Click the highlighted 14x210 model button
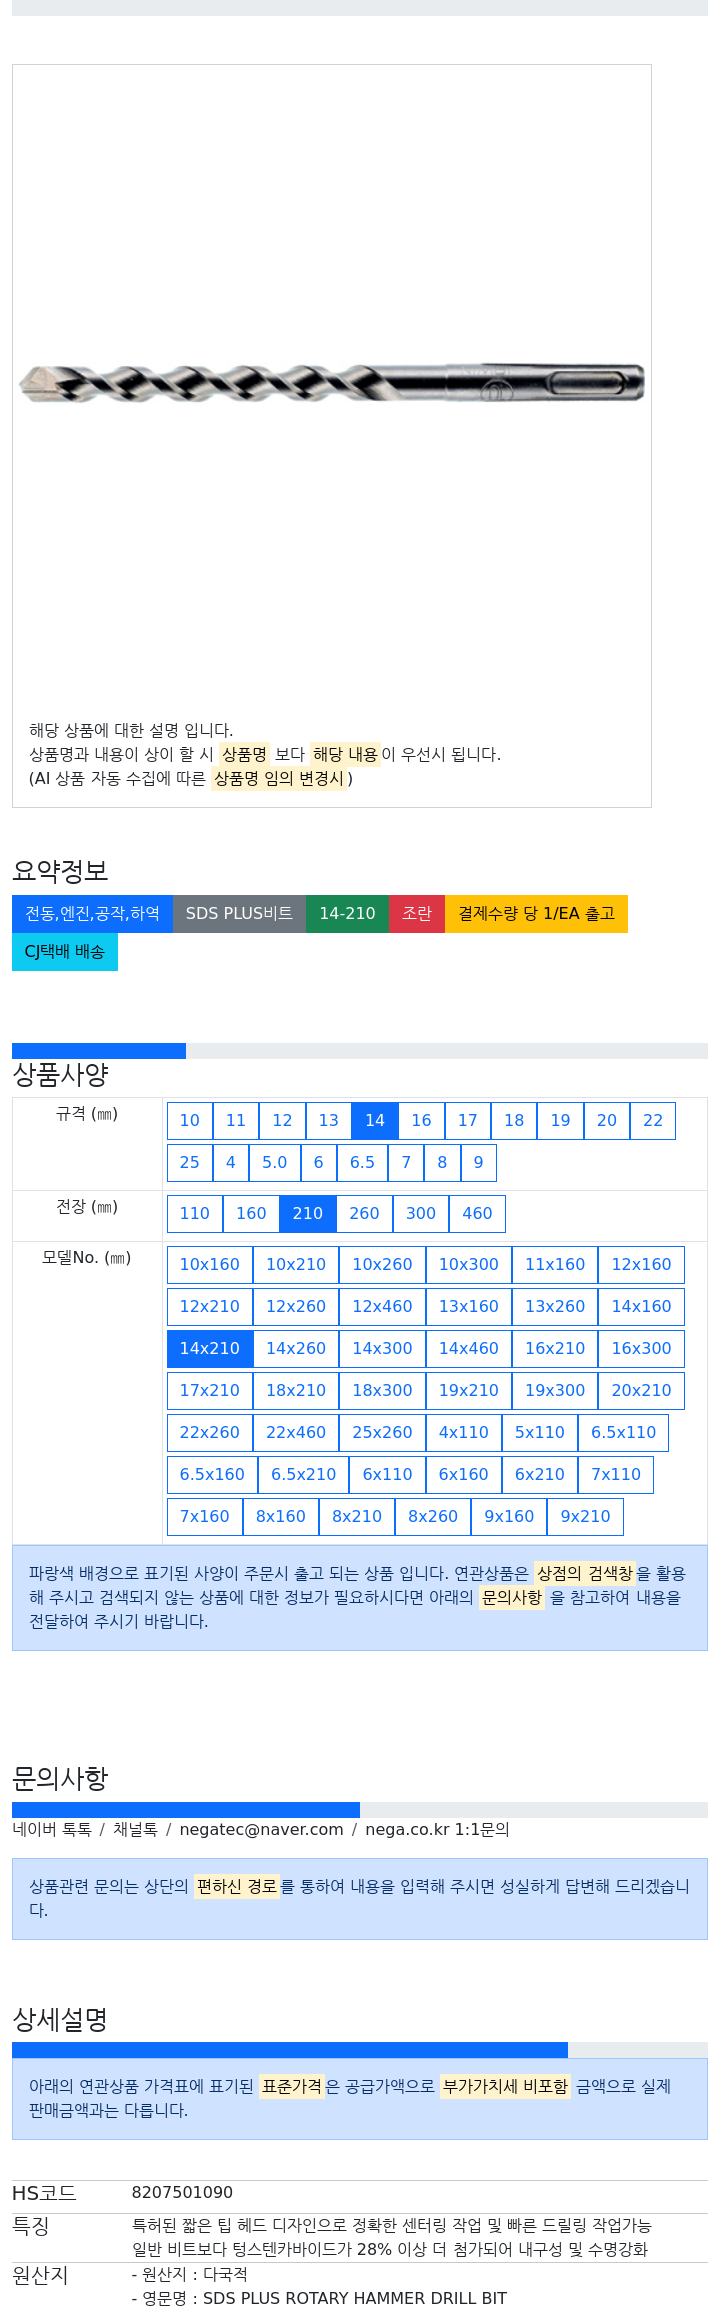Screen dimensions: 720x2311 pyautogui.click(x=209, y=1349)
